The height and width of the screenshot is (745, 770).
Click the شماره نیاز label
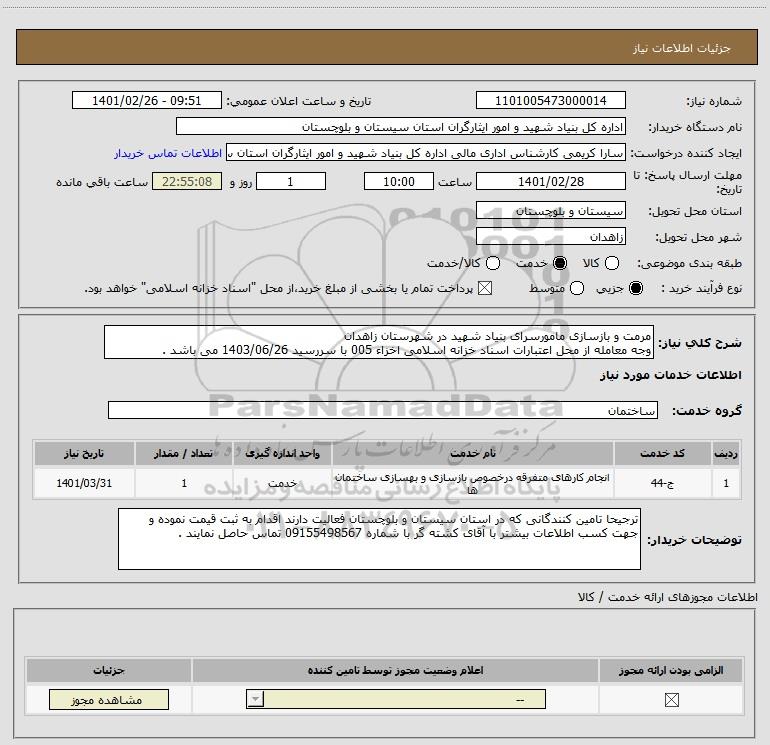pos(714,101)
